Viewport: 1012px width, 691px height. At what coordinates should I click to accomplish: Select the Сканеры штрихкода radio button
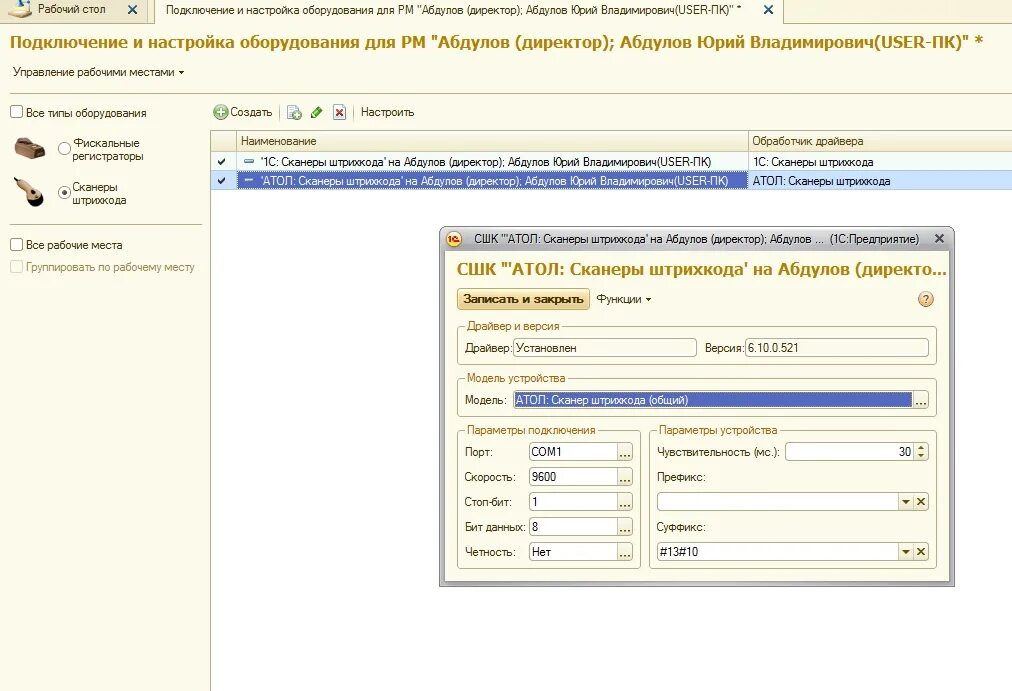click(x=64, y=192)
